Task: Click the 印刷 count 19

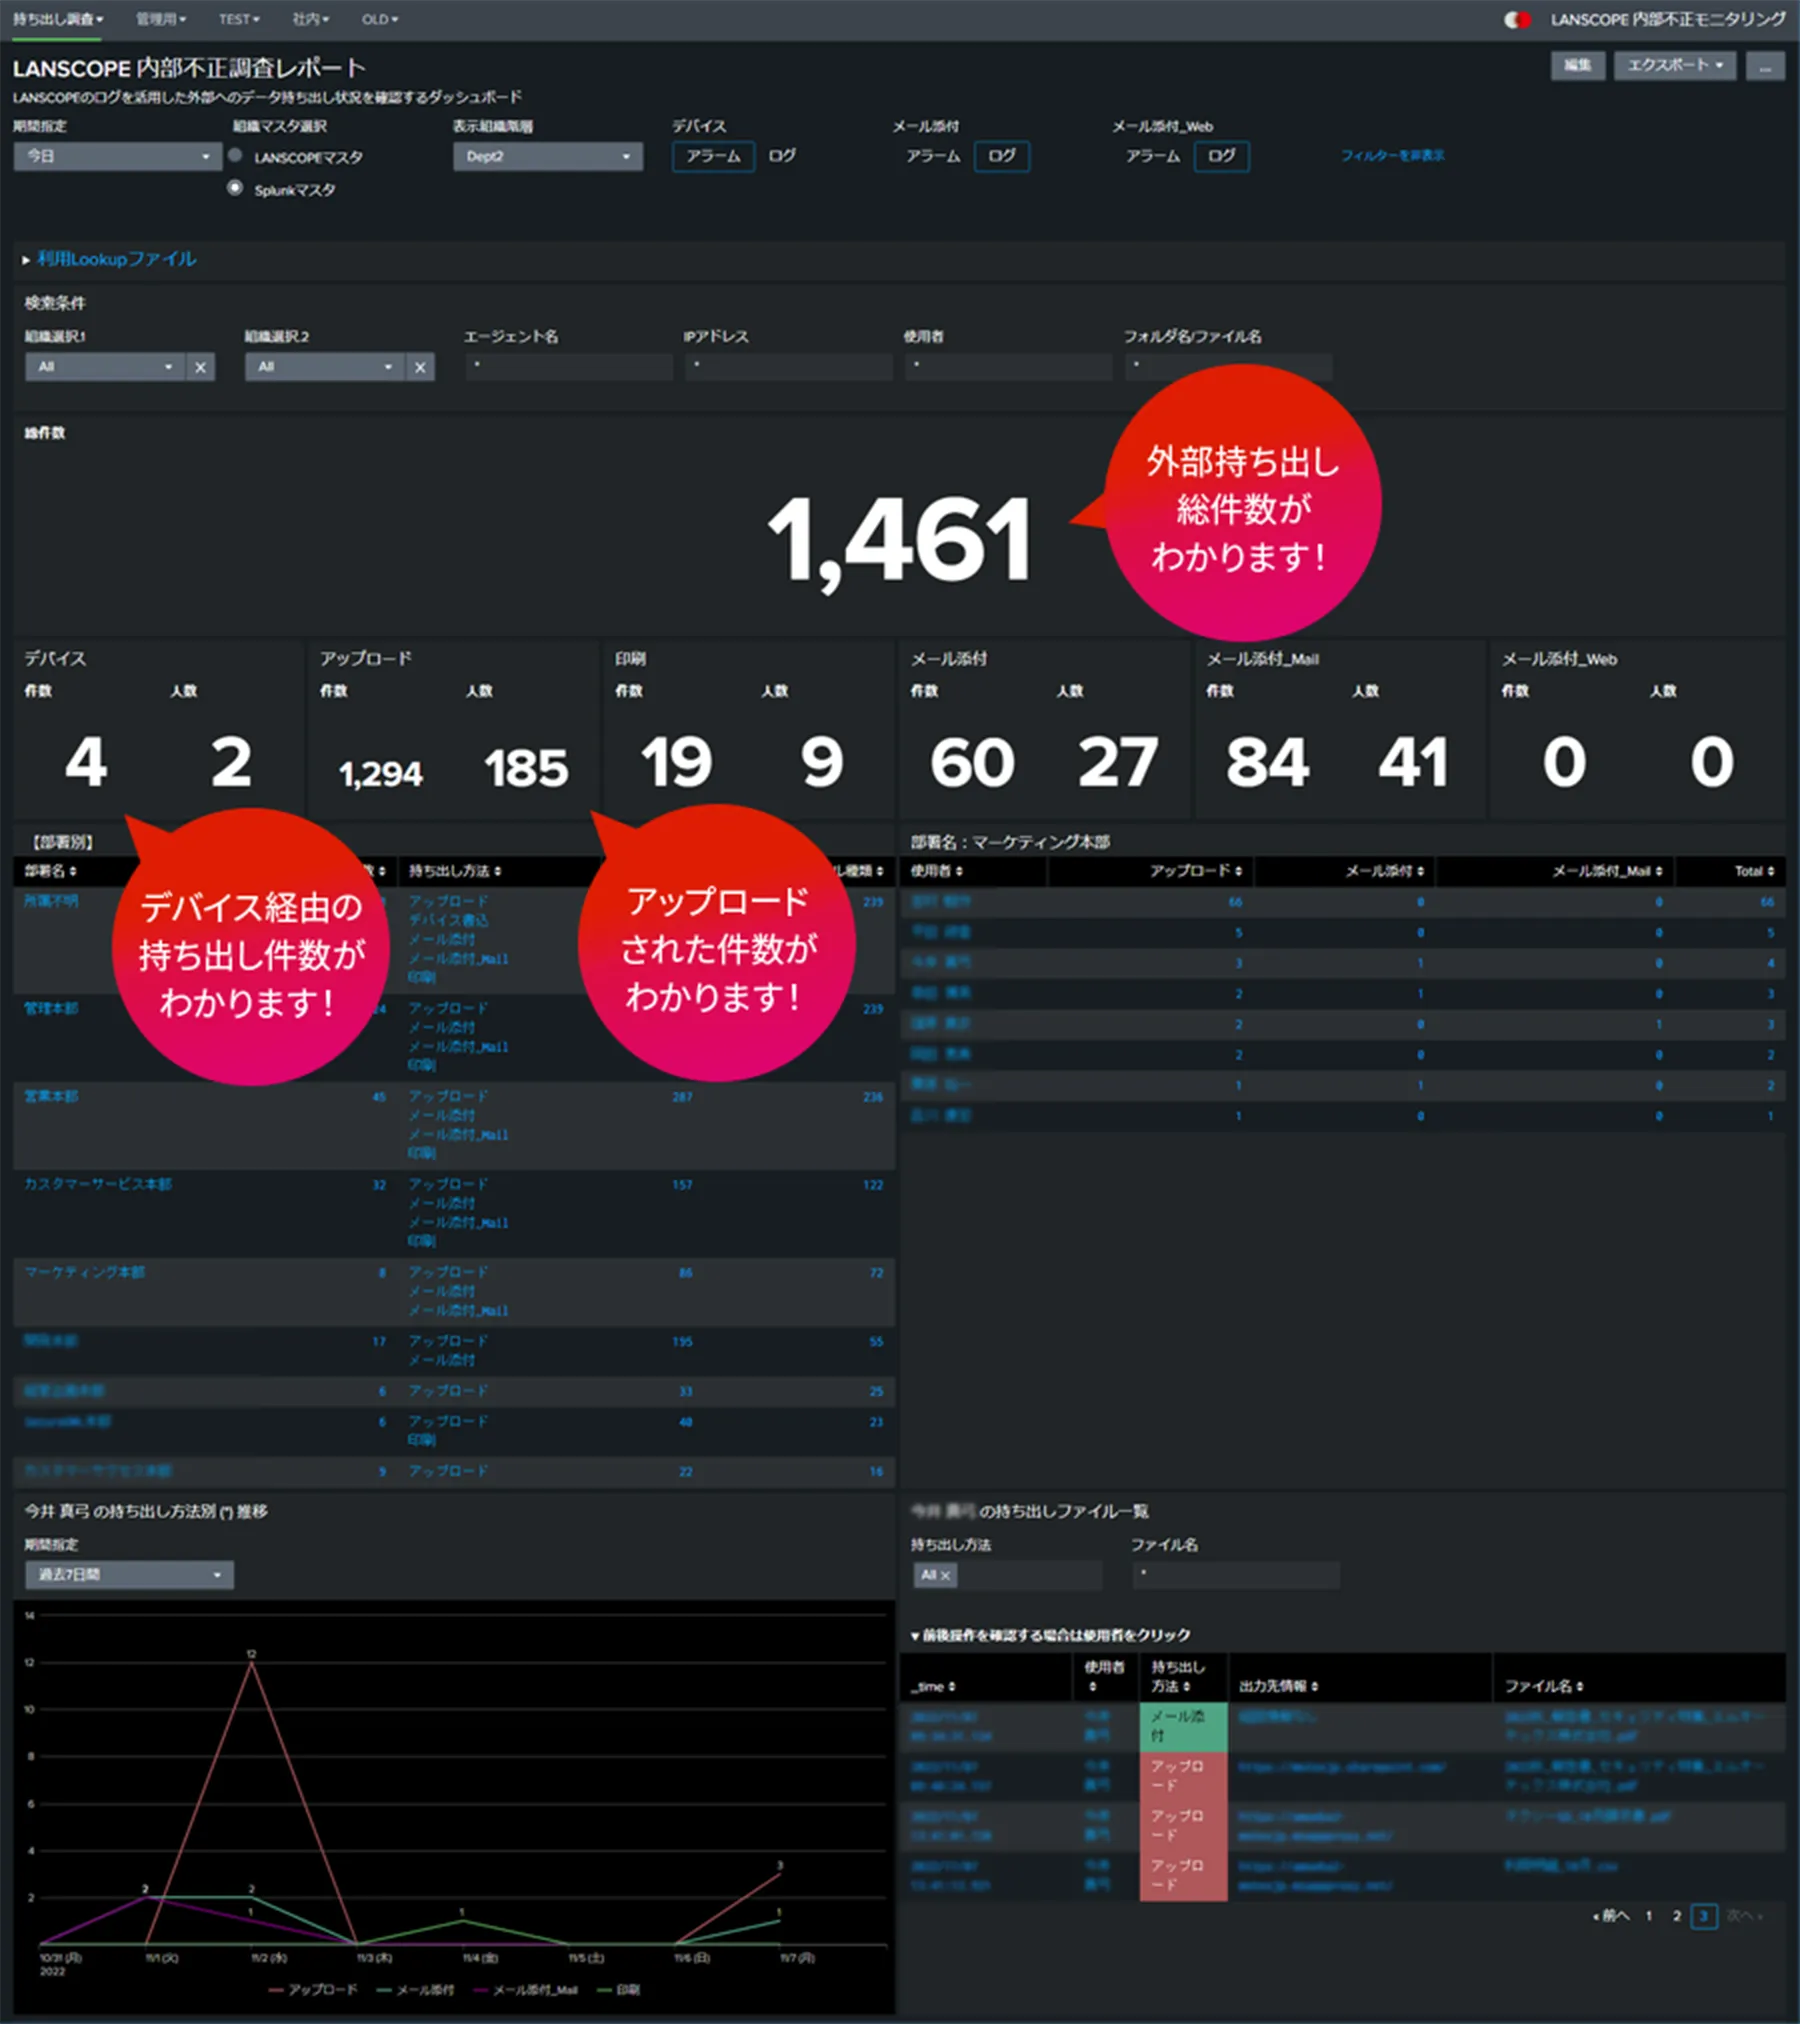Action: click(x=676, y=762)
